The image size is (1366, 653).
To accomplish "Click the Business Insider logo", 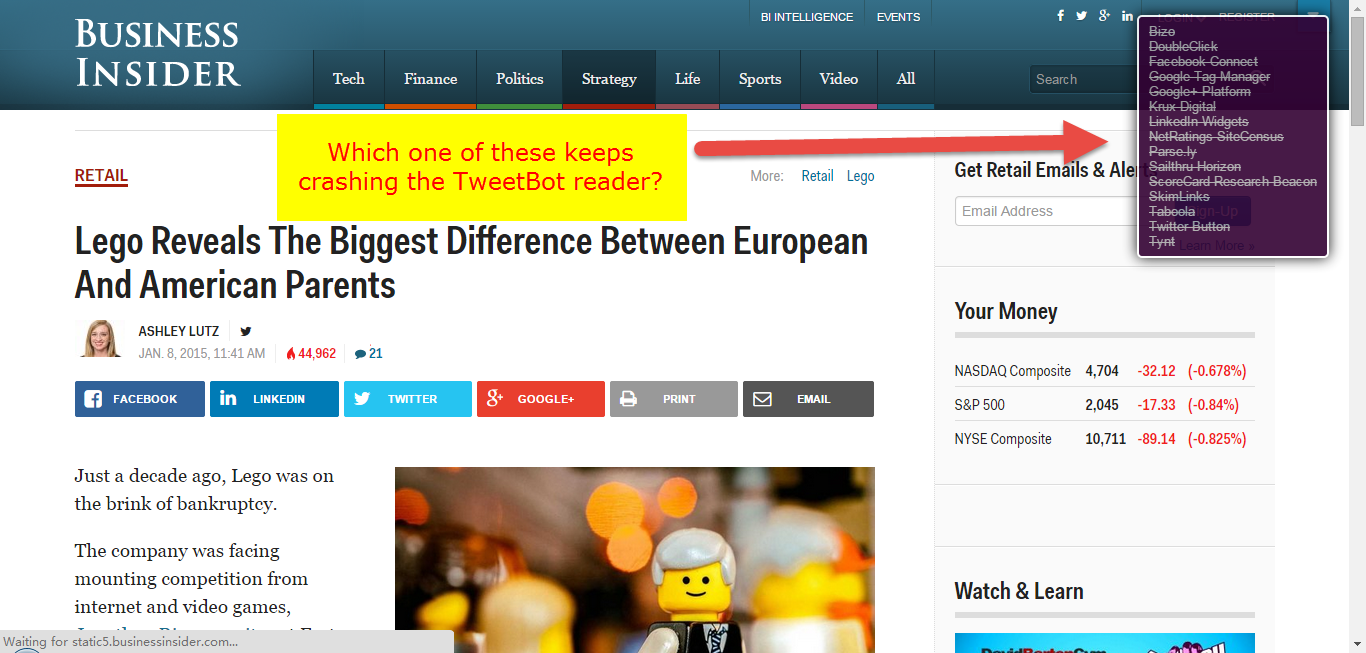I will pyautogui.click(x=158, y=53).
